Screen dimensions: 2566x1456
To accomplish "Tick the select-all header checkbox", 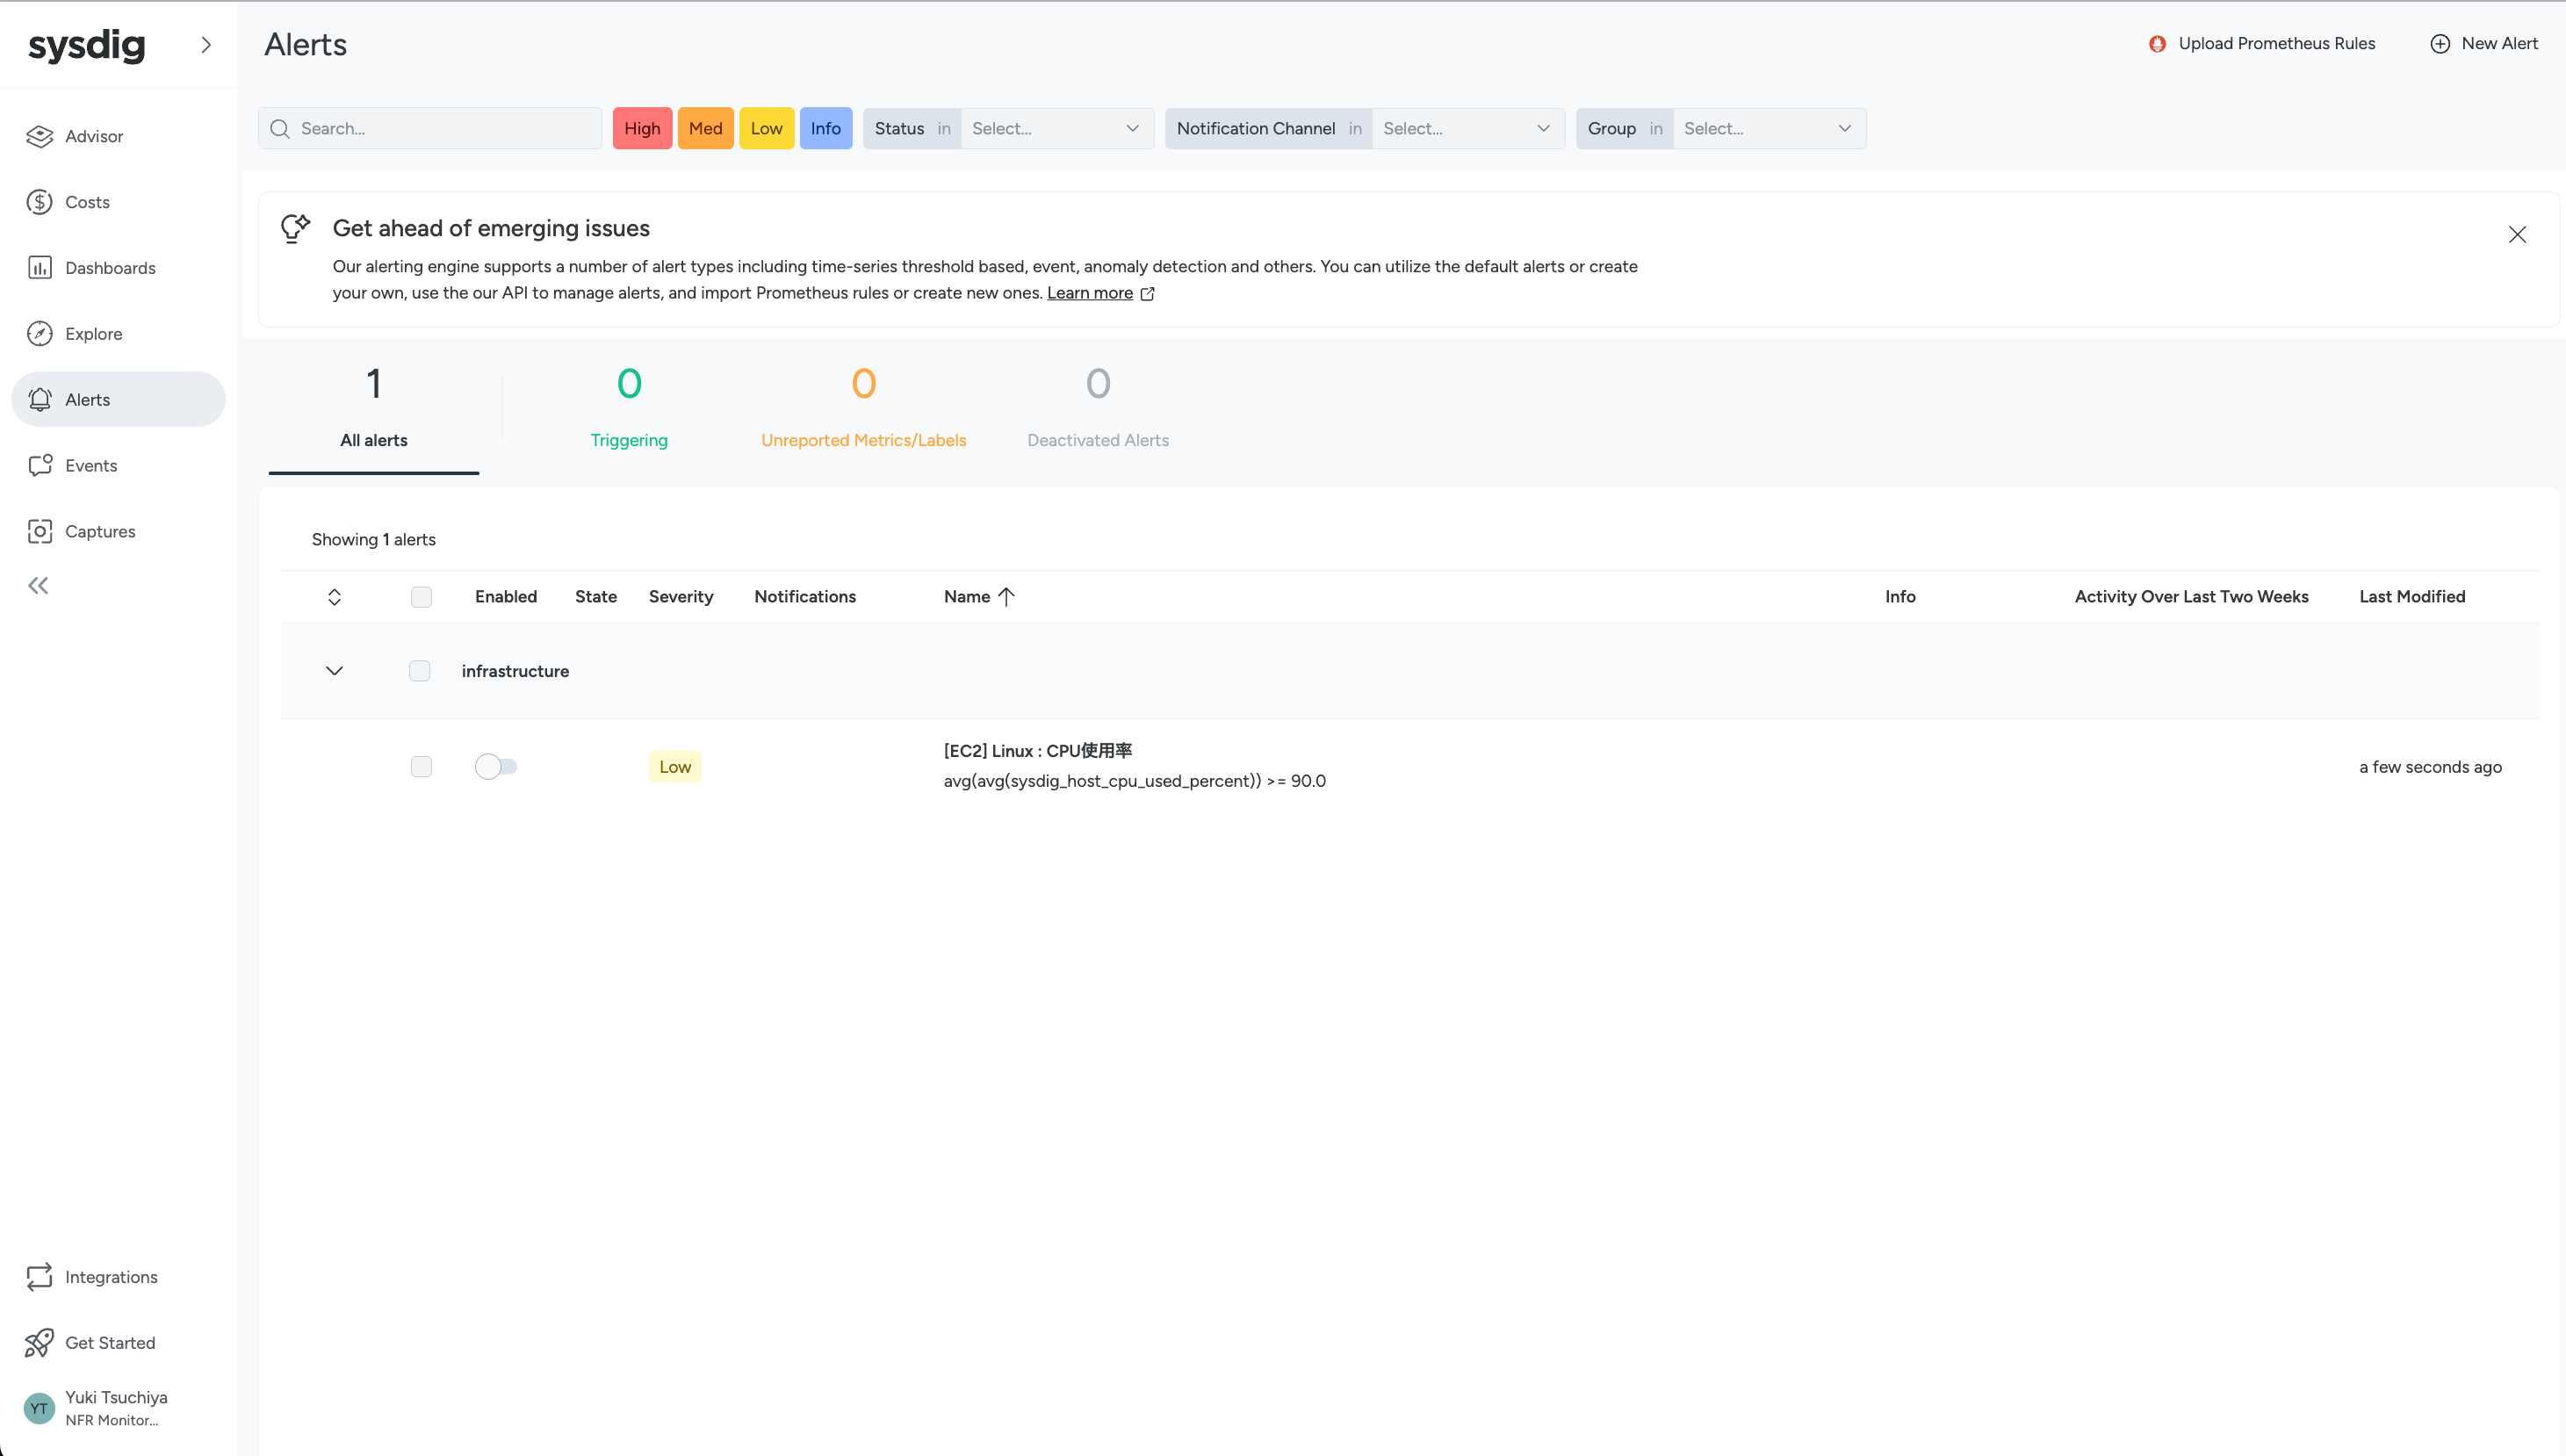I will [421, 597].
